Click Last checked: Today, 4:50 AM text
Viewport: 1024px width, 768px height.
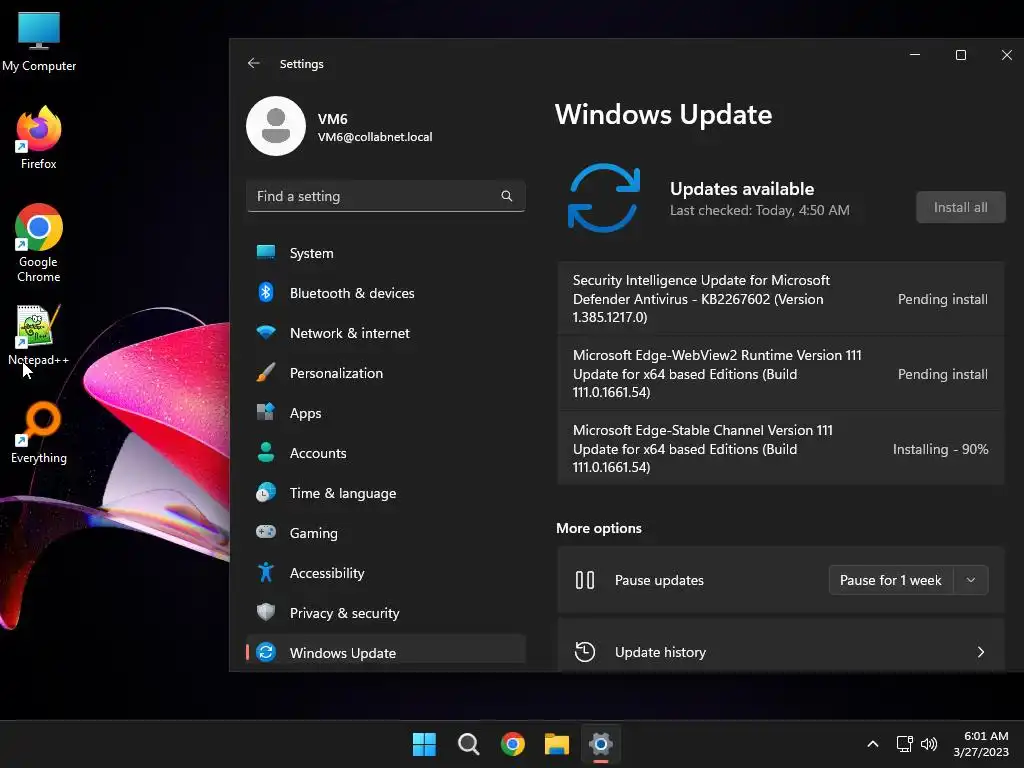pyautogui.click(x=760, y=210)
